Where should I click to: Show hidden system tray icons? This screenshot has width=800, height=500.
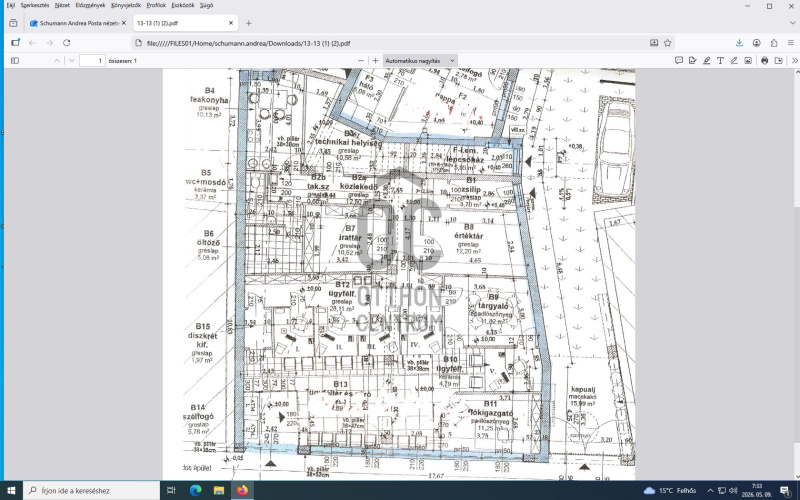pos(710,490)
